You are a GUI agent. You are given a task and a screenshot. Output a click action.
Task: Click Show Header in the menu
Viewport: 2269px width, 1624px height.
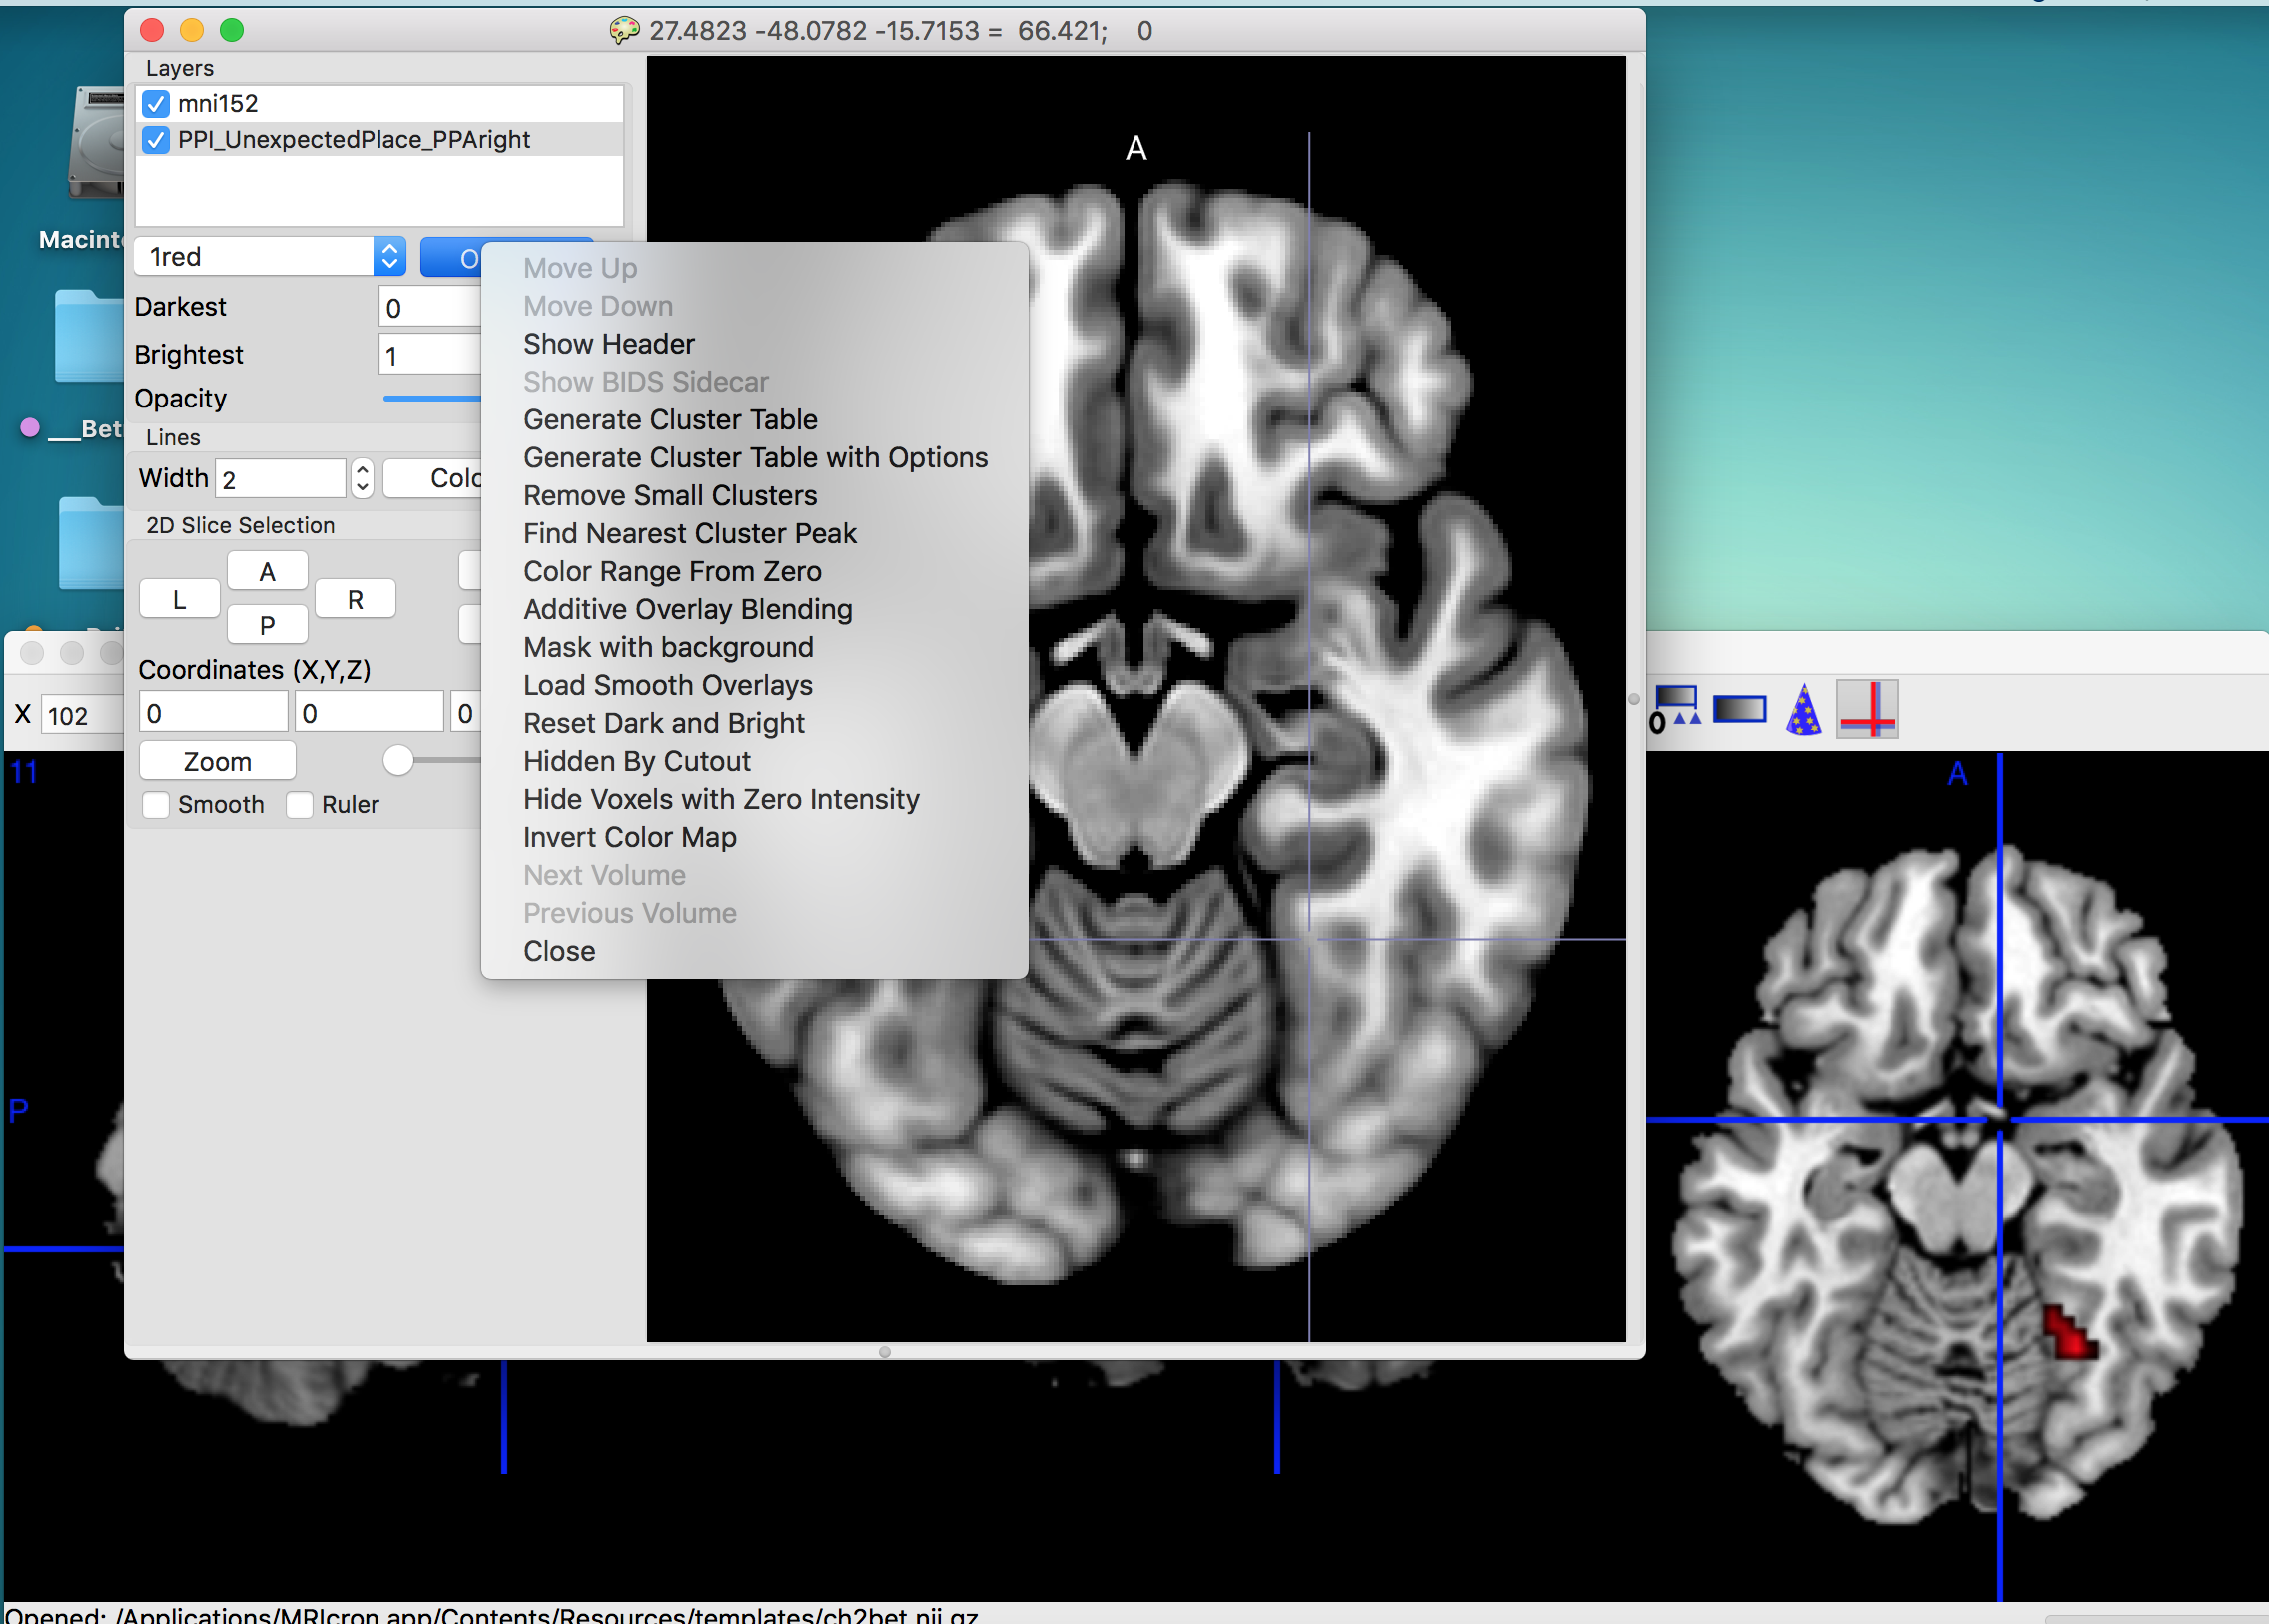(608, 344)
